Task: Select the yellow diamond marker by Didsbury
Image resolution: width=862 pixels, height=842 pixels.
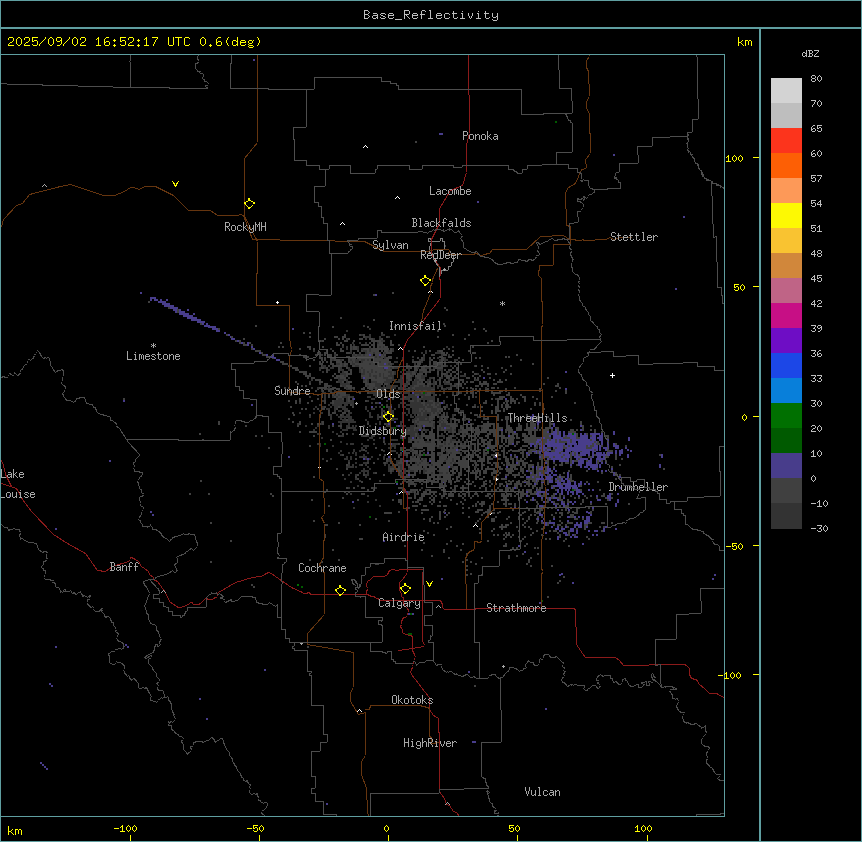Action: pos(388,417)
